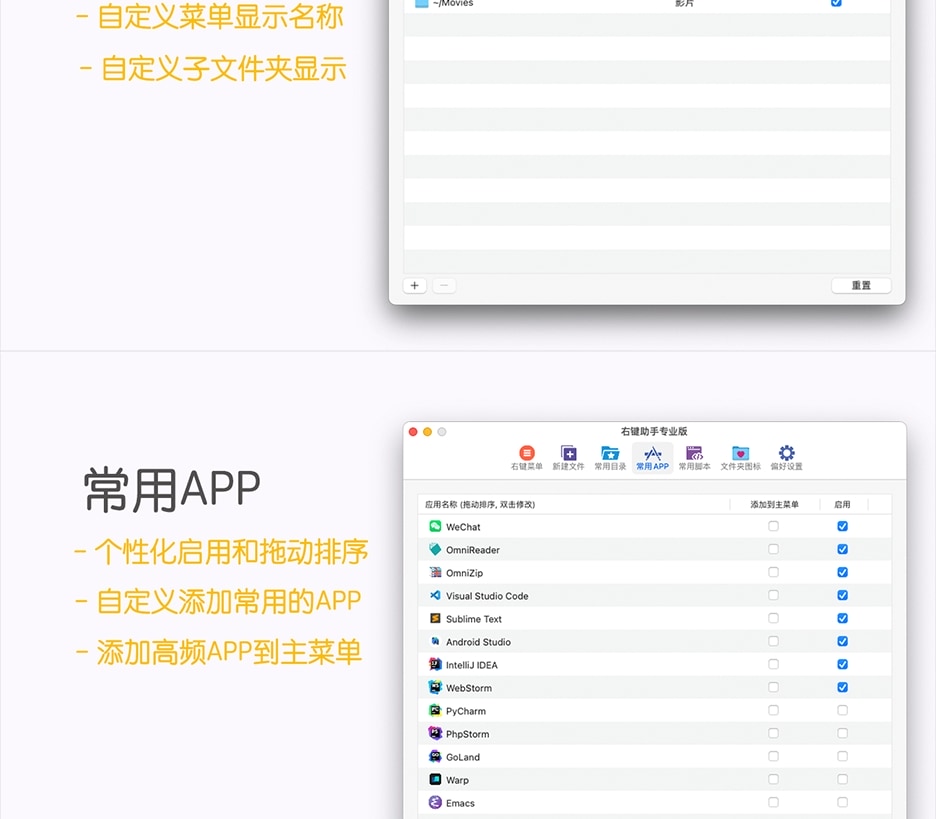Click the OmniReader app icon
Screen dimensions: 936x819
[435, 549]
